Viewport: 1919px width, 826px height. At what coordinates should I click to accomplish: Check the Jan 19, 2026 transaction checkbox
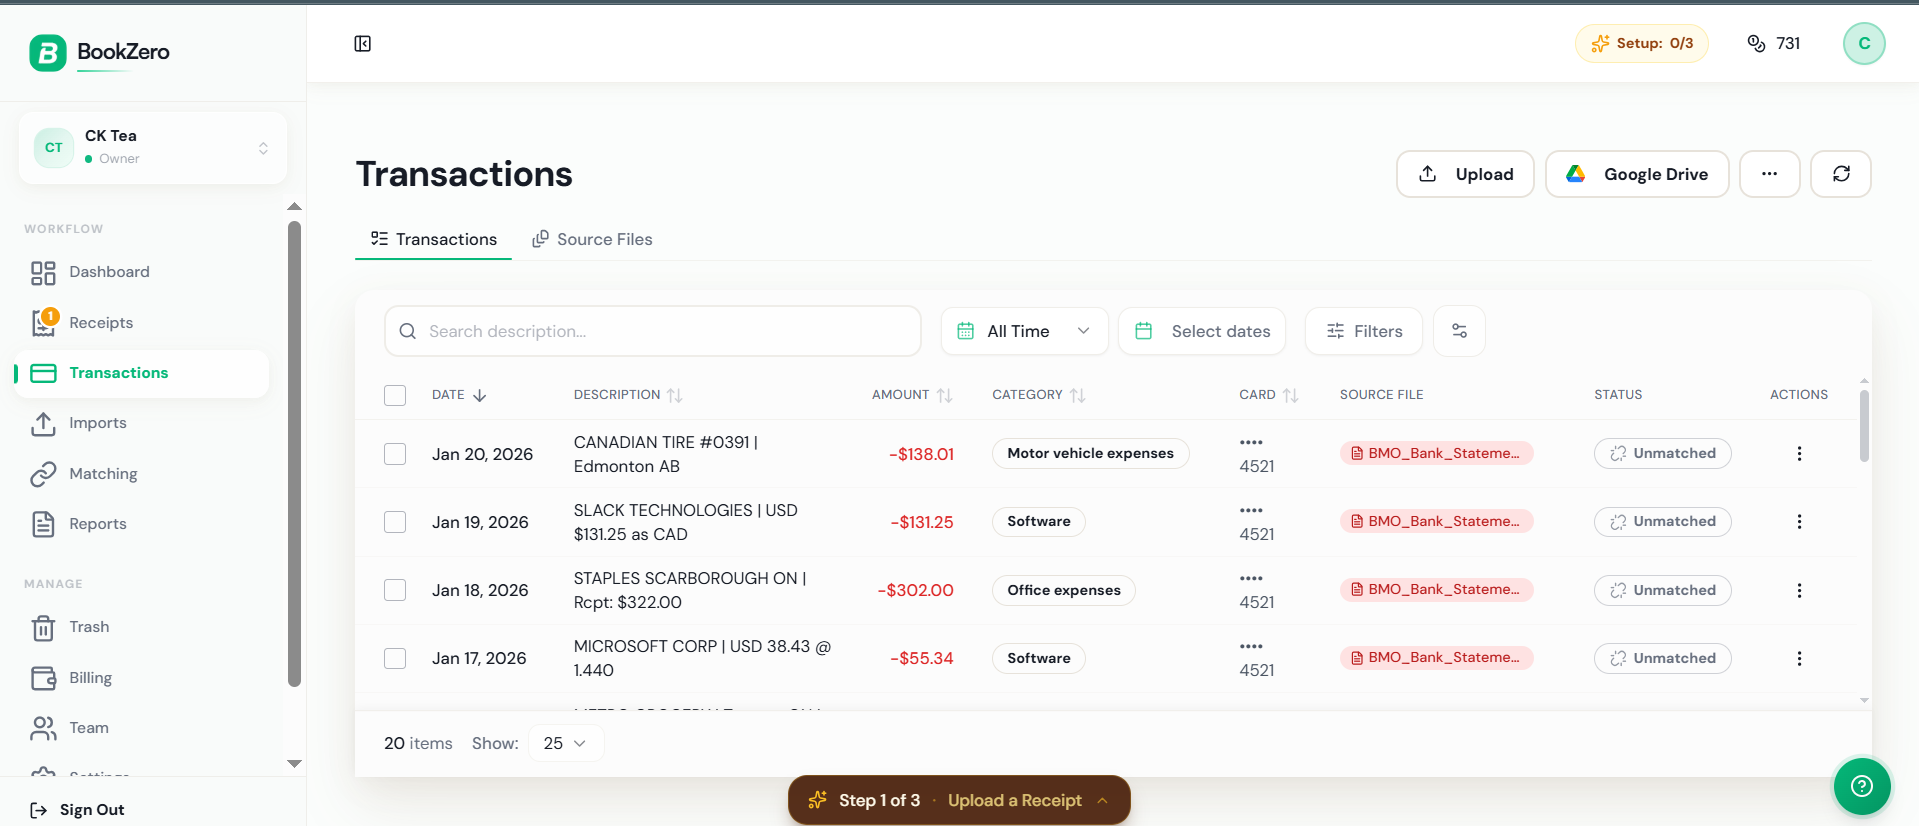(x=395, y=522)
